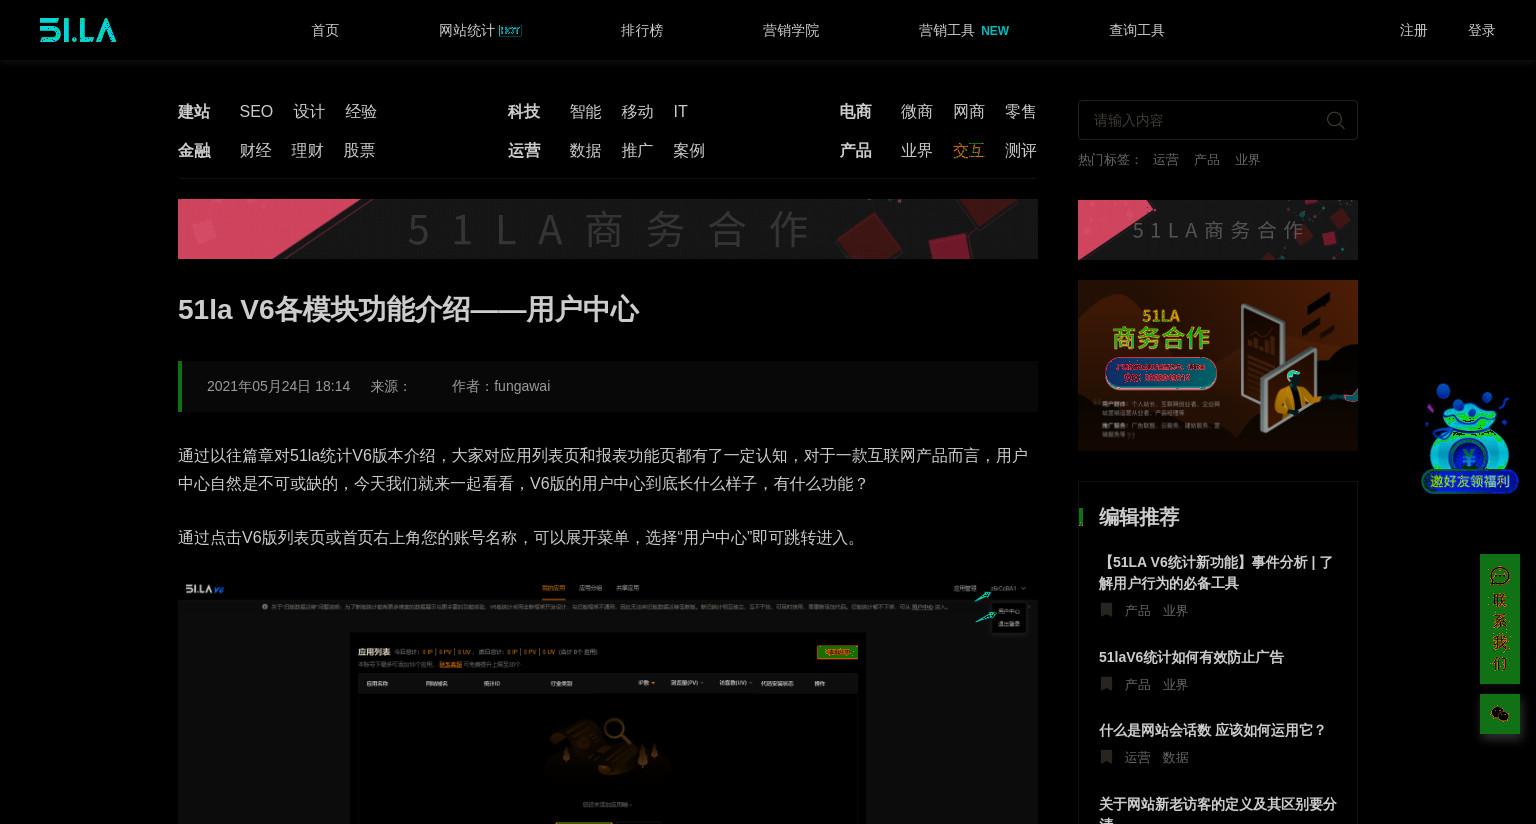Click 业界 tag under 51laV6统计如何有效防止广告
This screenshot has height=824, width=1536.
[1175, 684]
